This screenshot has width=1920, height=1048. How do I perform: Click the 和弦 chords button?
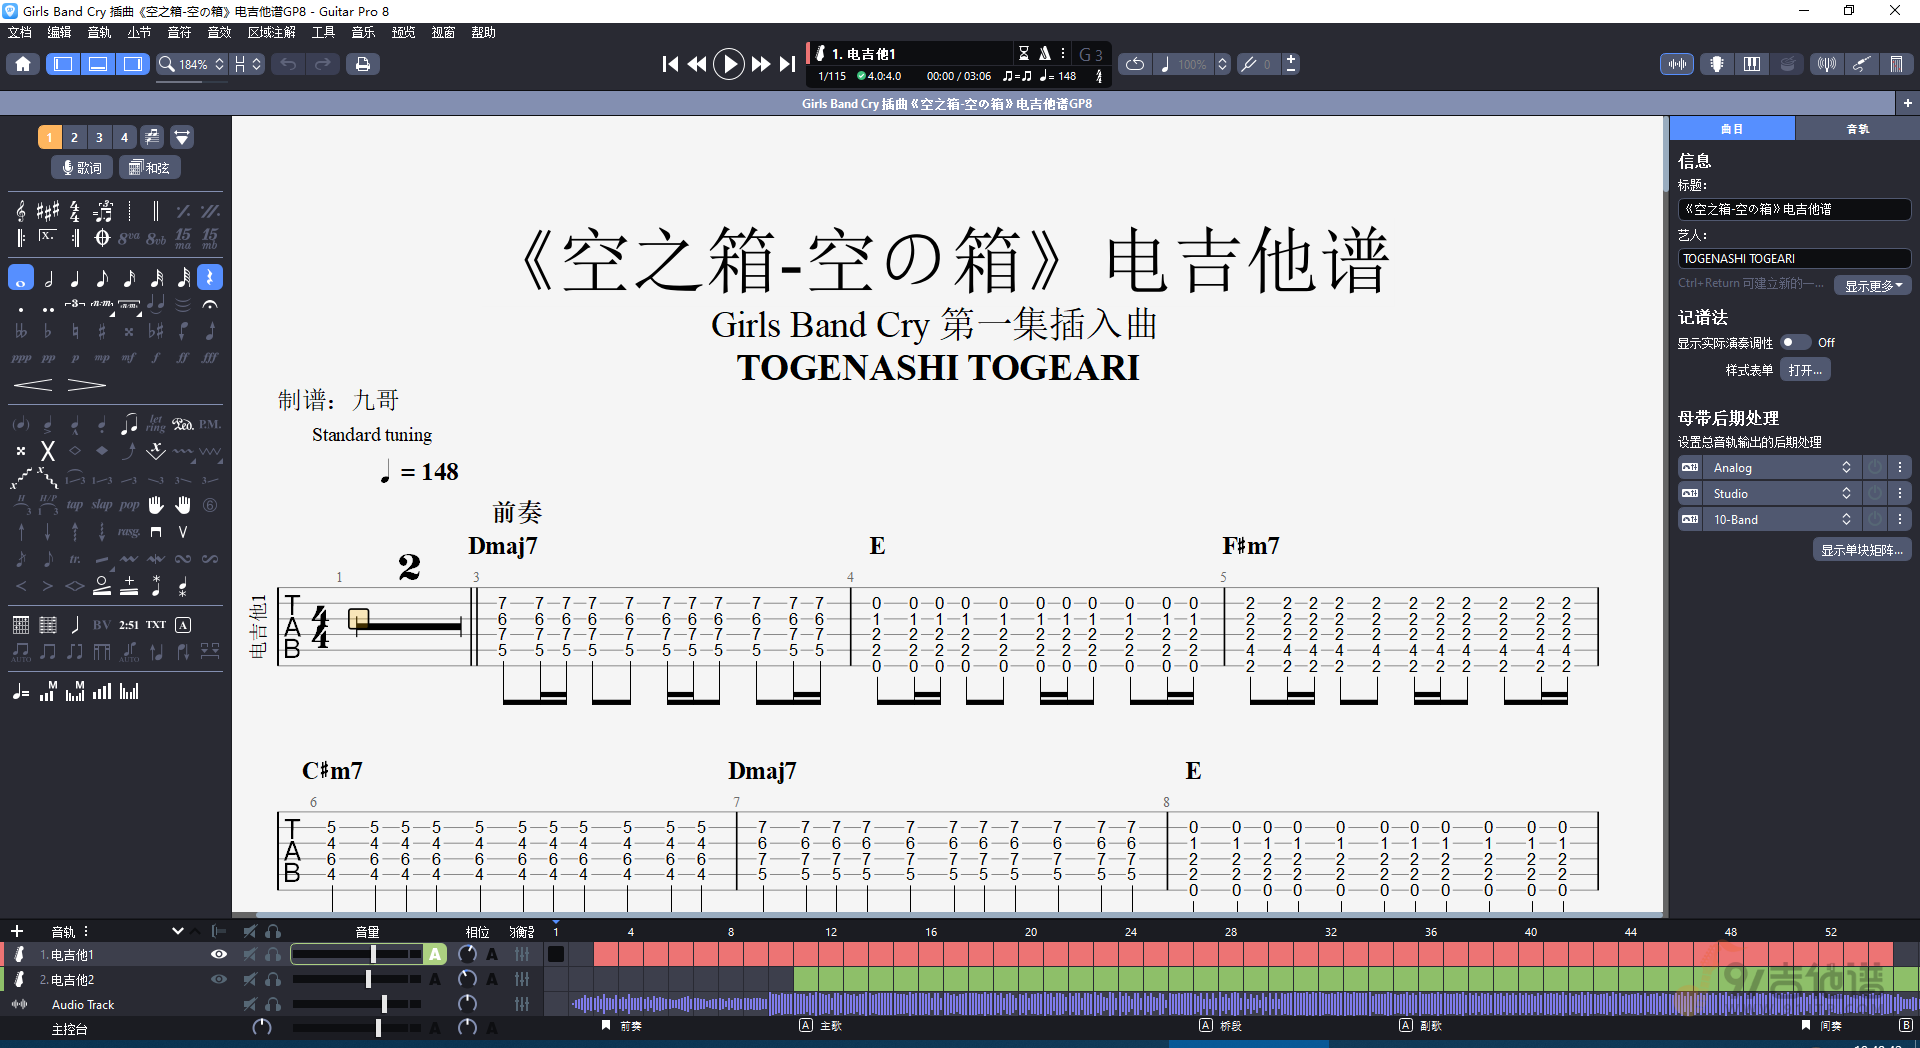click(150, 167)
